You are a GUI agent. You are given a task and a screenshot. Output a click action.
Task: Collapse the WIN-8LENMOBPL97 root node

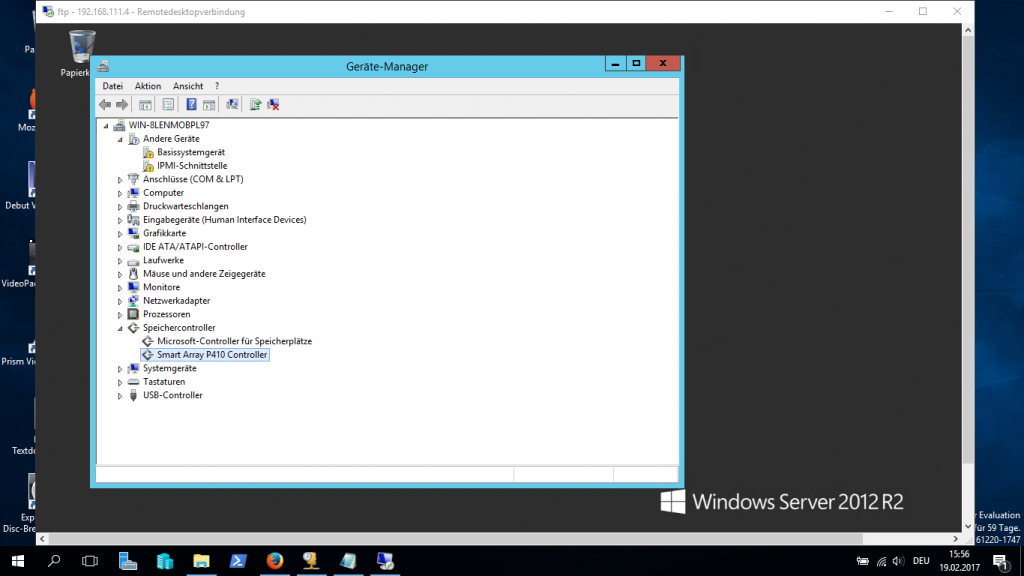point(106,125)
